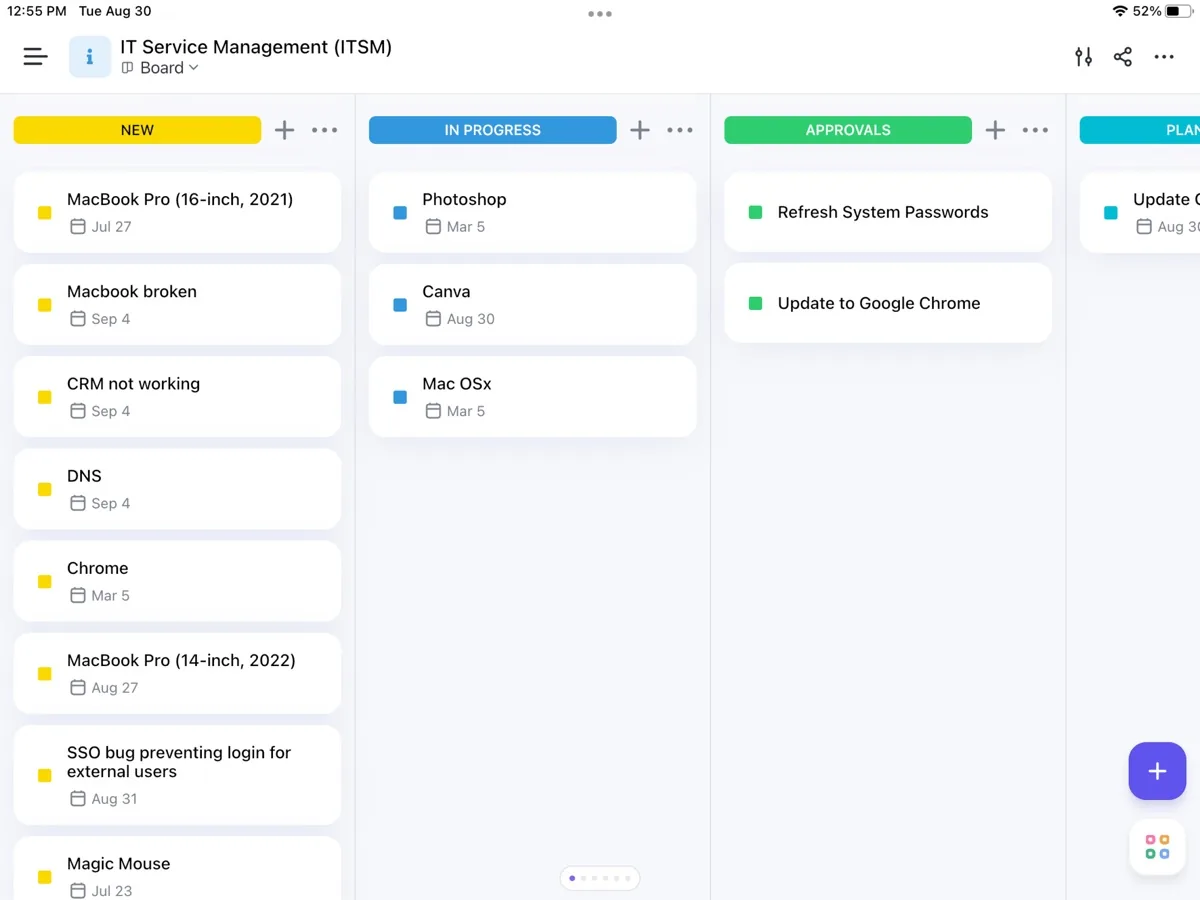This screenshot has height=900, width=1200.
Task: Tap Mar 5 due date on Photoshop
Action: [455, 227]
